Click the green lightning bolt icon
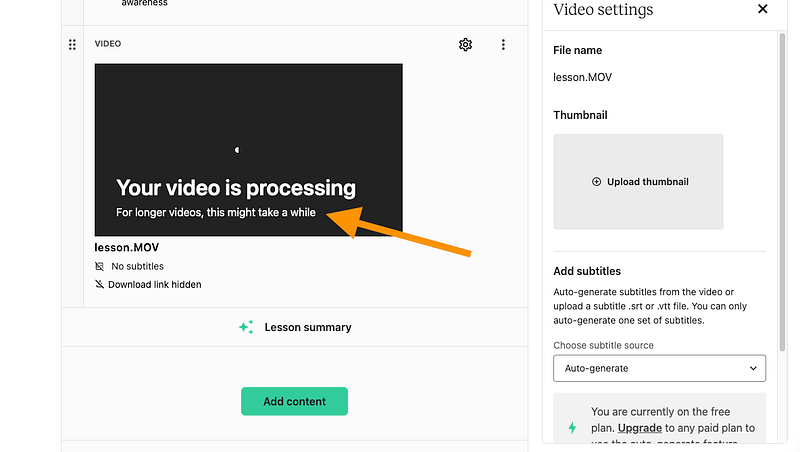The height and width of the screenshot is (452, 800). [x=572, y=428]
